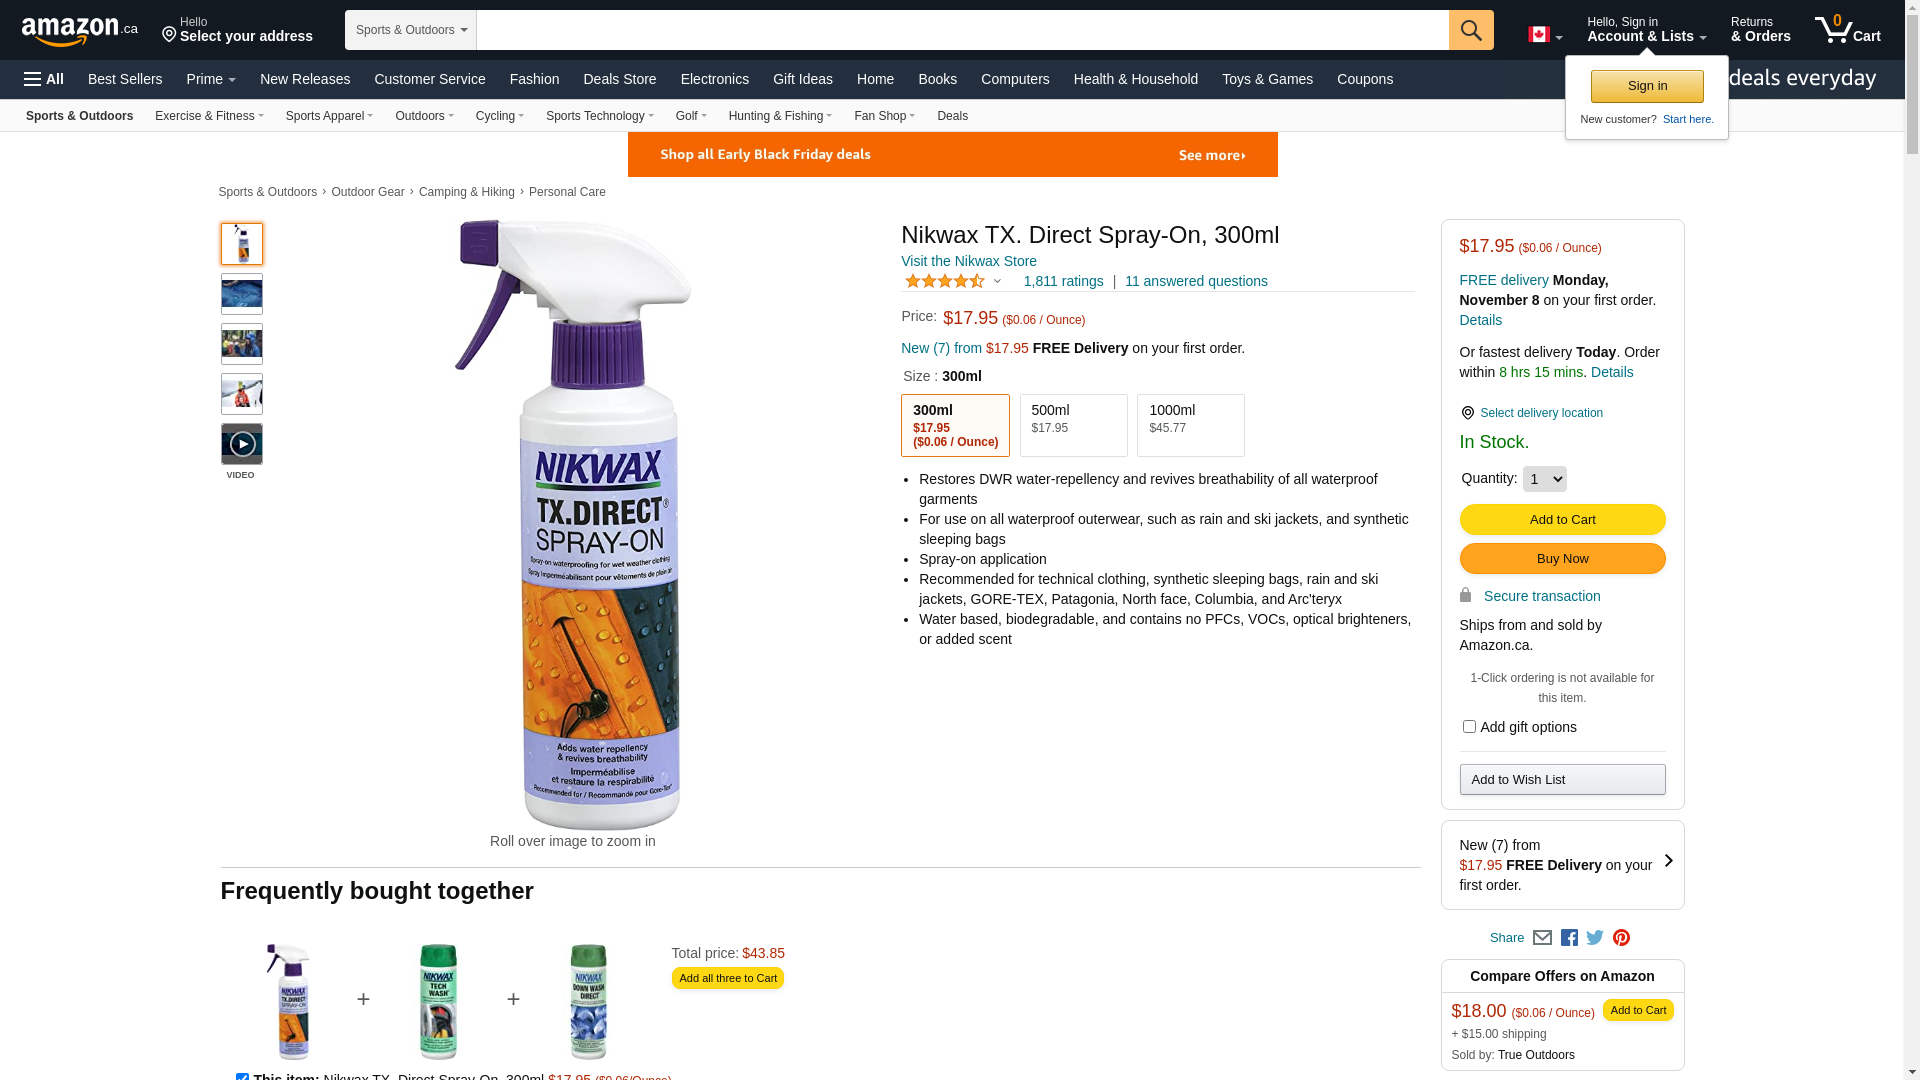Visit the Nikwax Store link
This screenshot has width=1920, height=1080.
[968, 261]
